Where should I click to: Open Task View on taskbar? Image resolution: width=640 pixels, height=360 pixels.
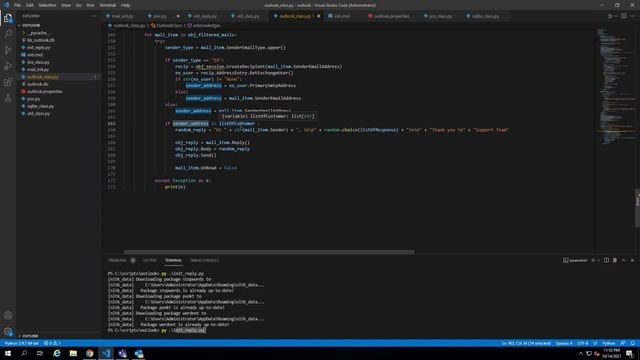[40, 353]
